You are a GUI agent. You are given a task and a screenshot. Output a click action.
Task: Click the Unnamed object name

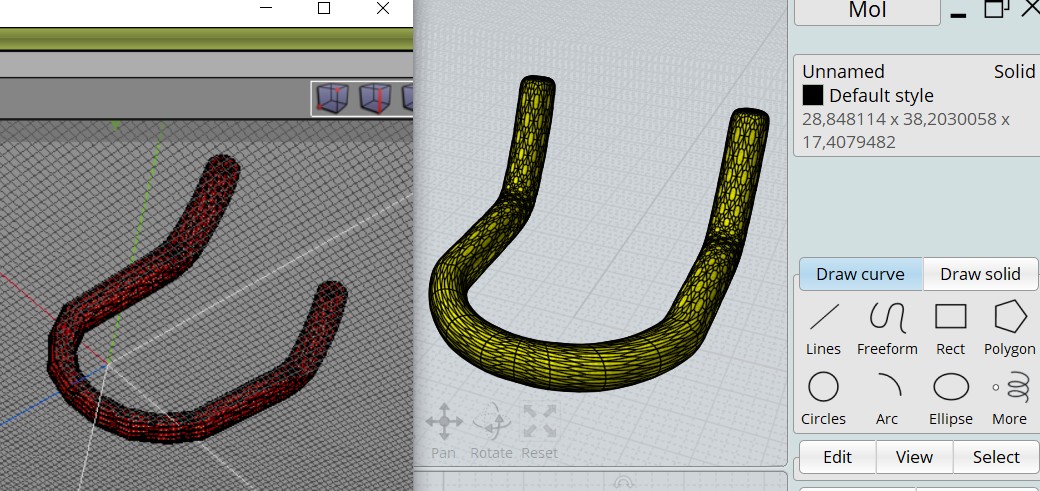click(x=844, y=72)
